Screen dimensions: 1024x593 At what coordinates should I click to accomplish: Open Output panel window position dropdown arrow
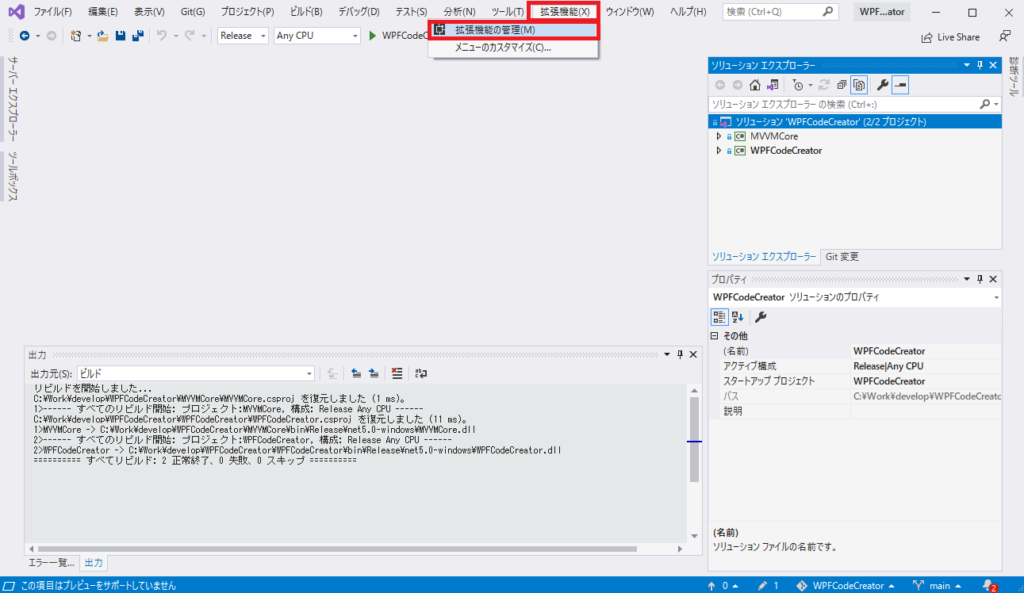click(667, 355)
